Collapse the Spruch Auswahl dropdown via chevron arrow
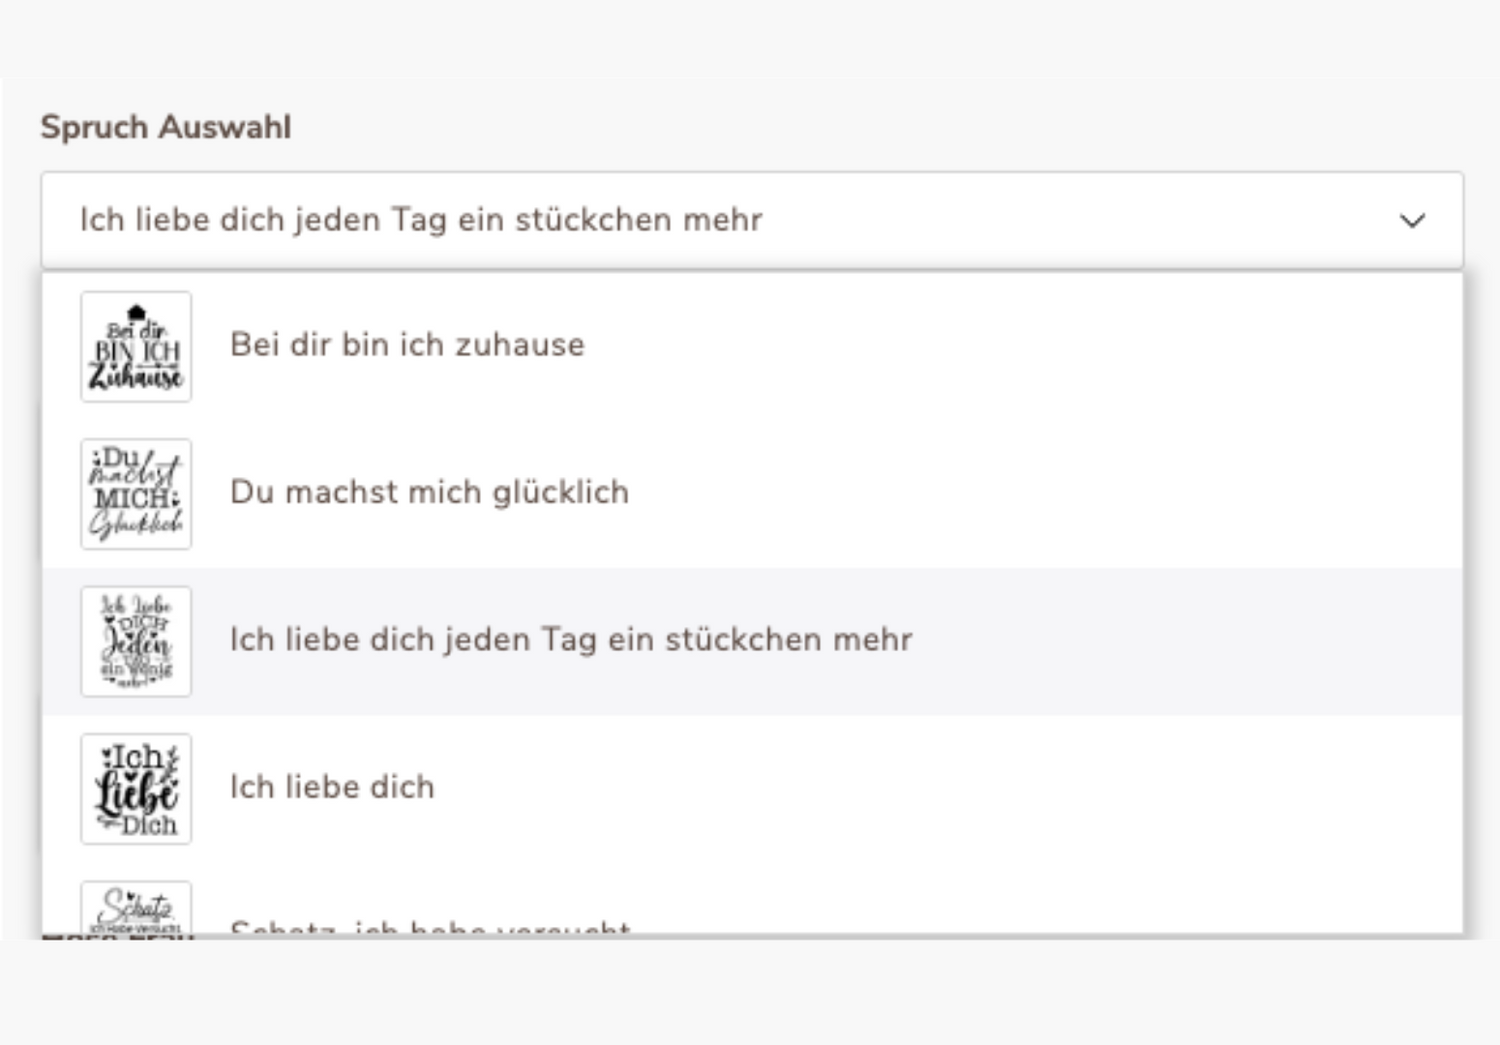 point(1412,220)
